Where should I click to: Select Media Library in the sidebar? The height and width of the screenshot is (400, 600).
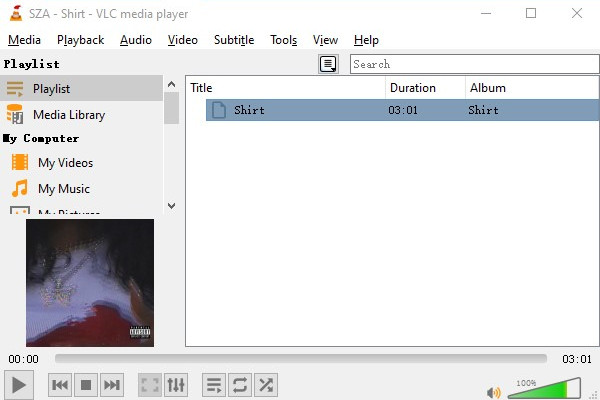pyautogui.click(x=82, y=114)
